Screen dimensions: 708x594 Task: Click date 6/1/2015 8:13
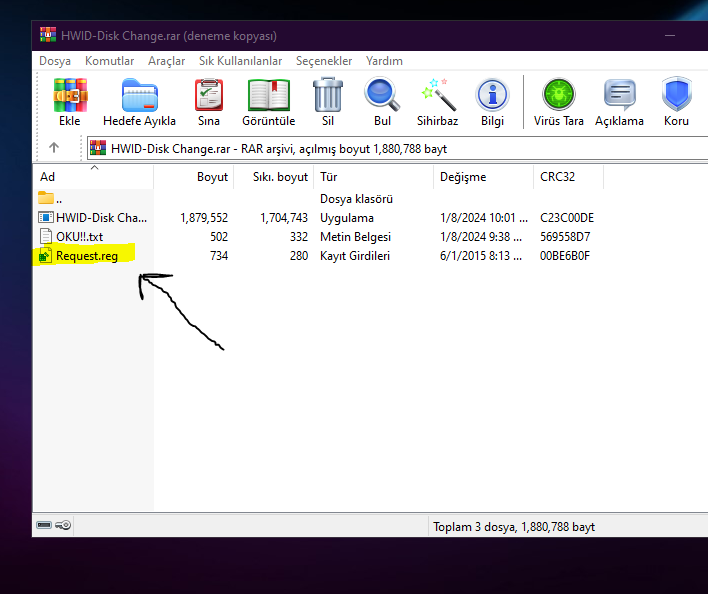point(481,256)
